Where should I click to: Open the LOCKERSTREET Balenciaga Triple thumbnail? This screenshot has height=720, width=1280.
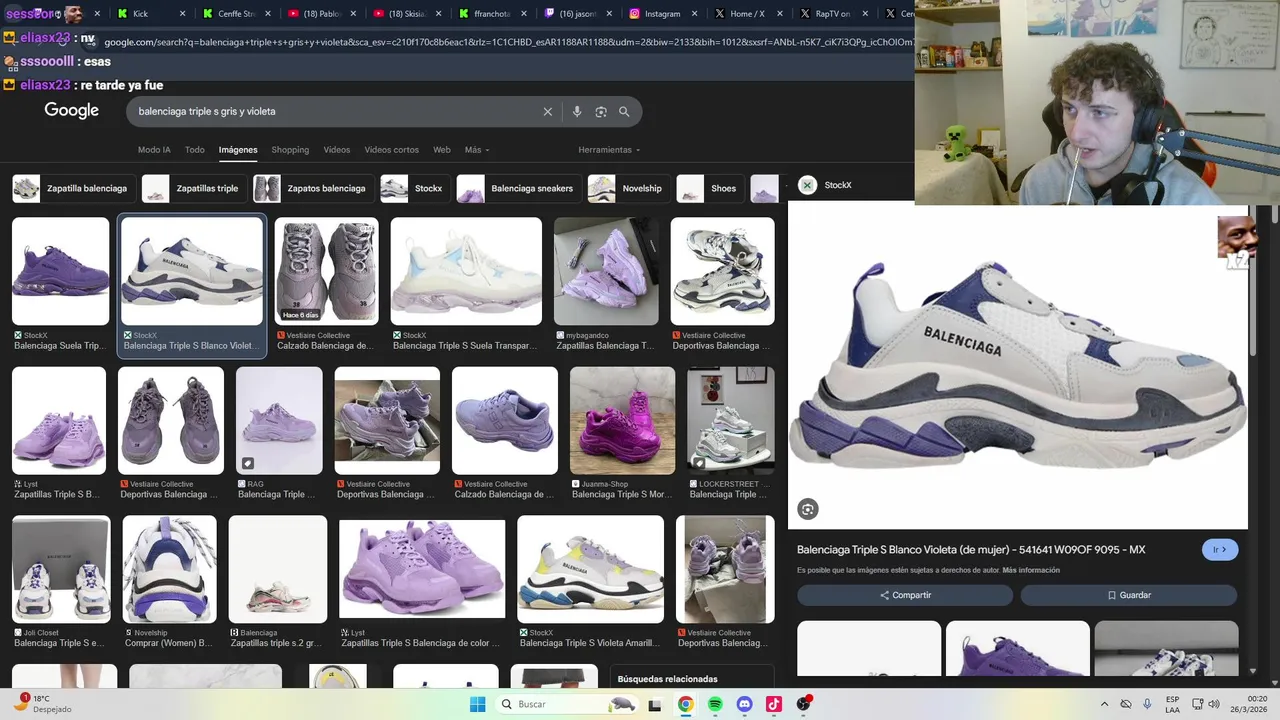(x=731, y=420)
